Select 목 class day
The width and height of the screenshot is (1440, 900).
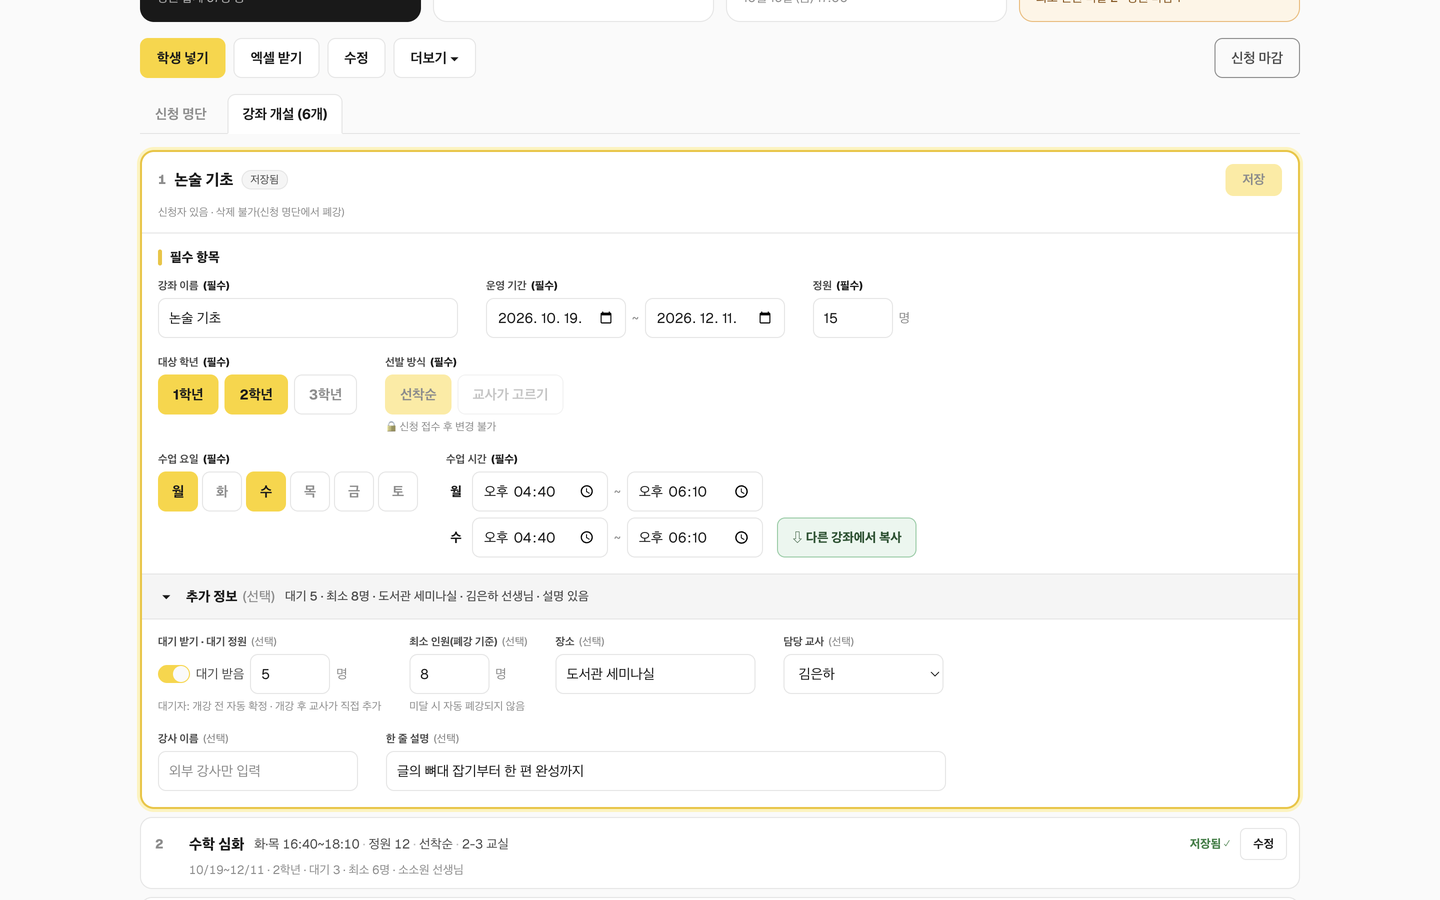(310, 492)
